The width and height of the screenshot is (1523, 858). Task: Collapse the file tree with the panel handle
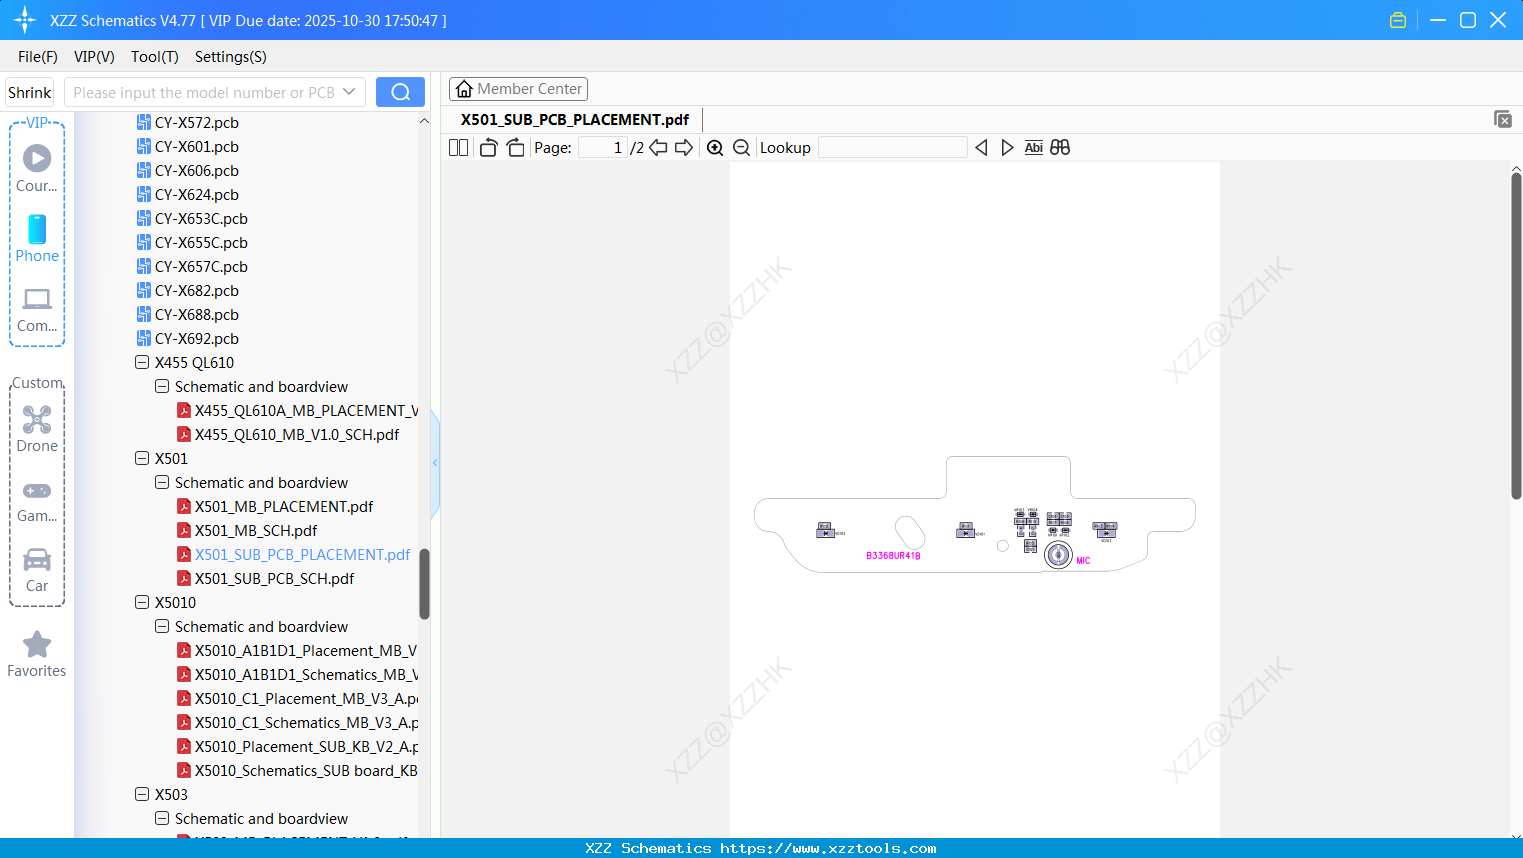[435, 462]
